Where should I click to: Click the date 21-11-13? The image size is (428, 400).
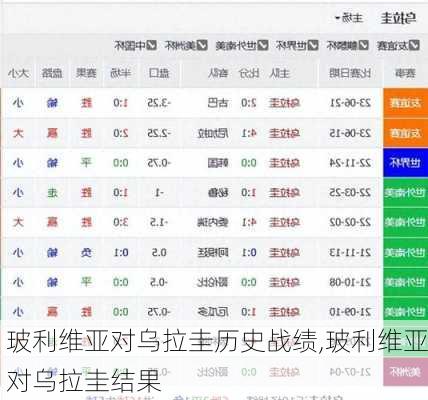point(350,252)
